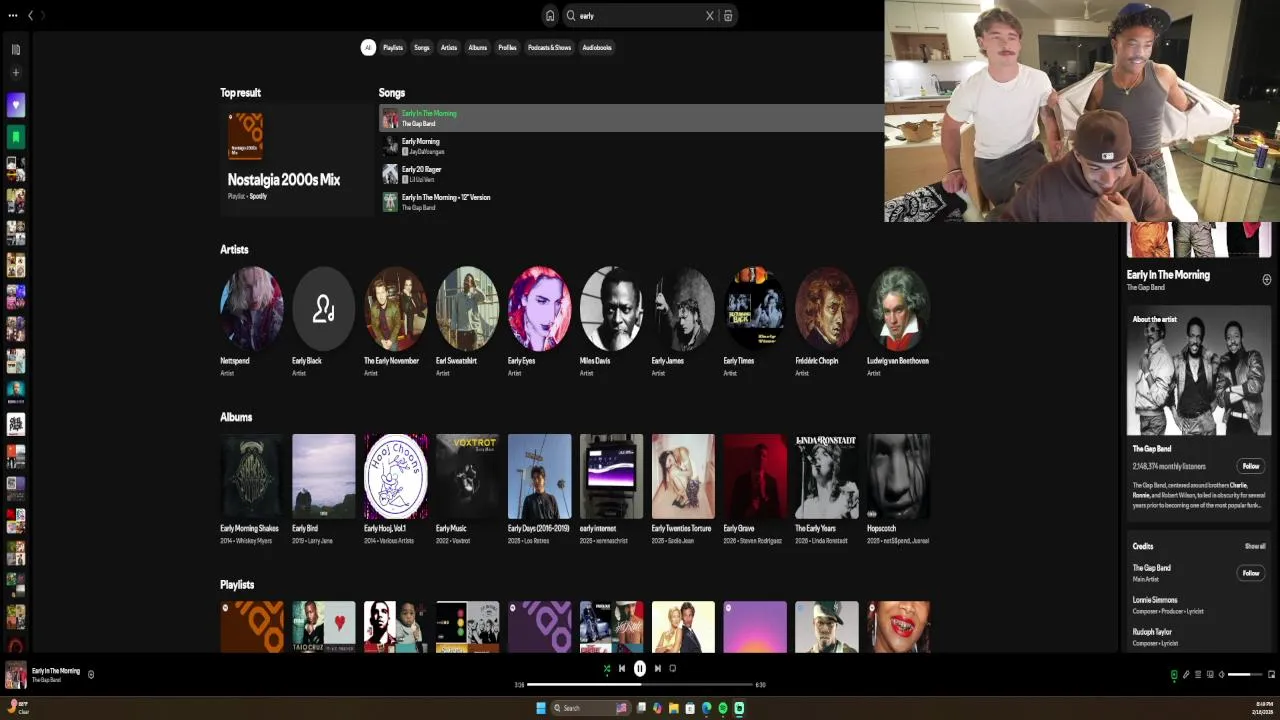Viewport: 1280px width, 720px height.
Task: Mute with the volume speaker icon
Action: click(x=1221, y=675)
